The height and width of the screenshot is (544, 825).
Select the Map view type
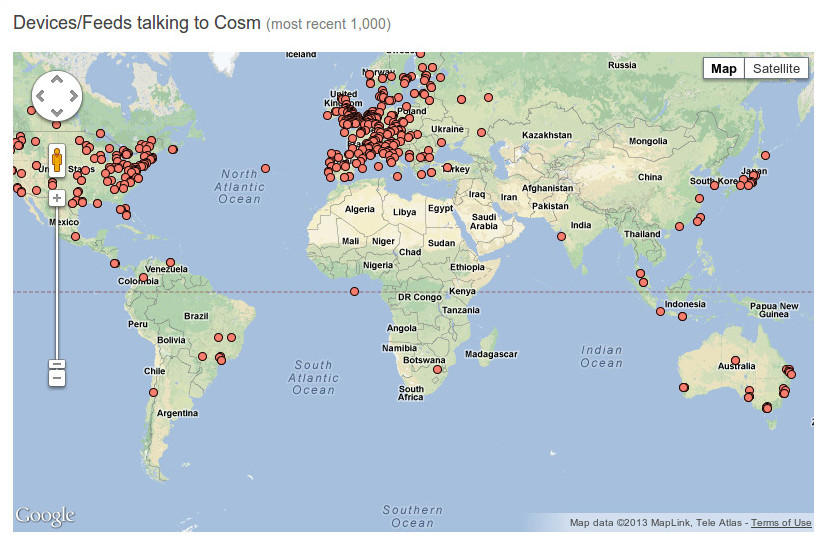click(724, 68)
